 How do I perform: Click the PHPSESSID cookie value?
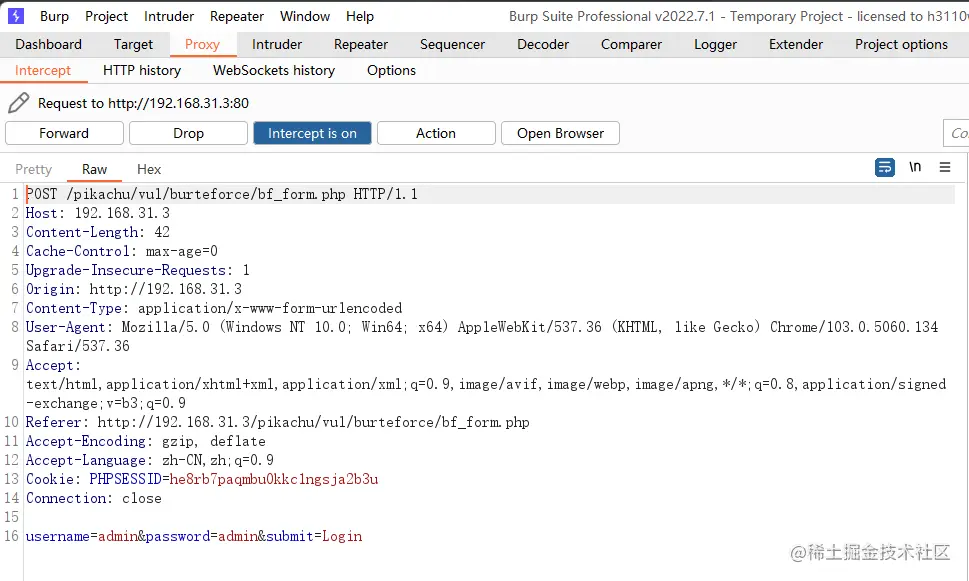point(274,479)
